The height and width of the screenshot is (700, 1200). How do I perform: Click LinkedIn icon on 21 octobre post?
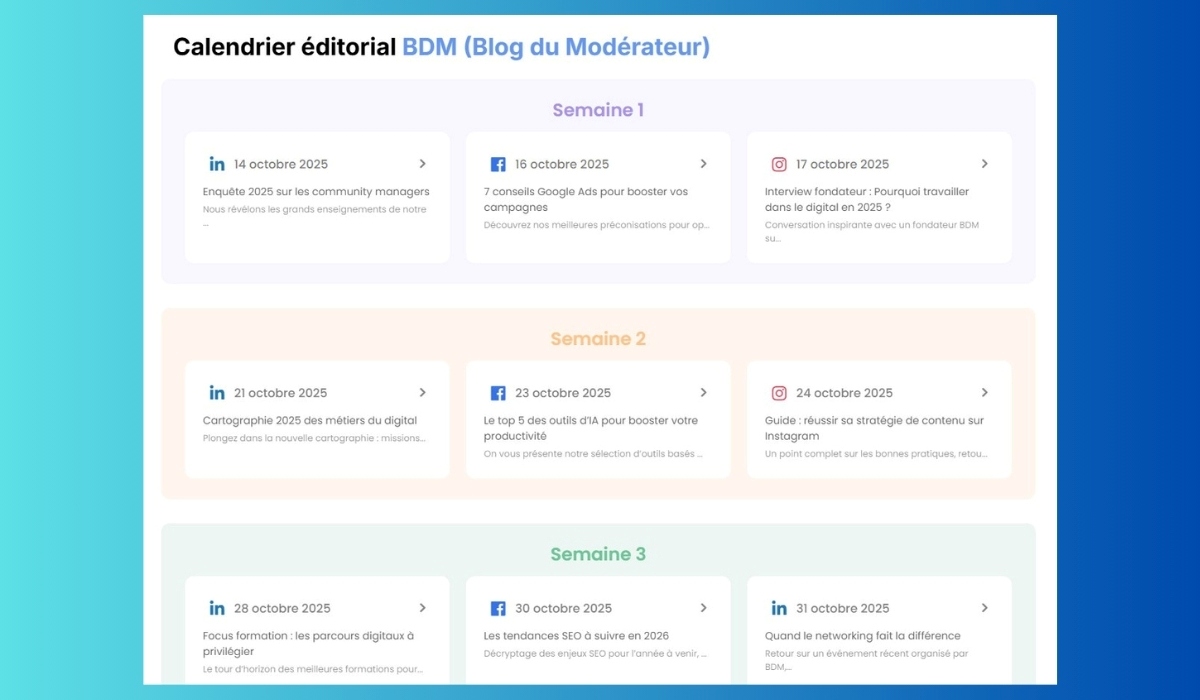217,393
